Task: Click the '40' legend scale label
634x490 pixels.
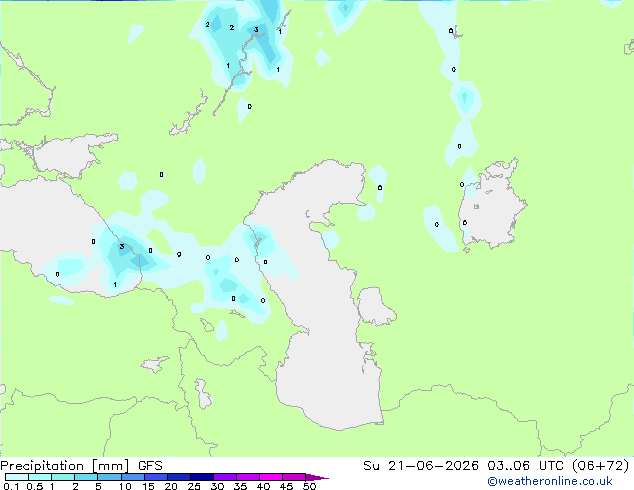Action: pyautogui.click(x=263, y=486)
